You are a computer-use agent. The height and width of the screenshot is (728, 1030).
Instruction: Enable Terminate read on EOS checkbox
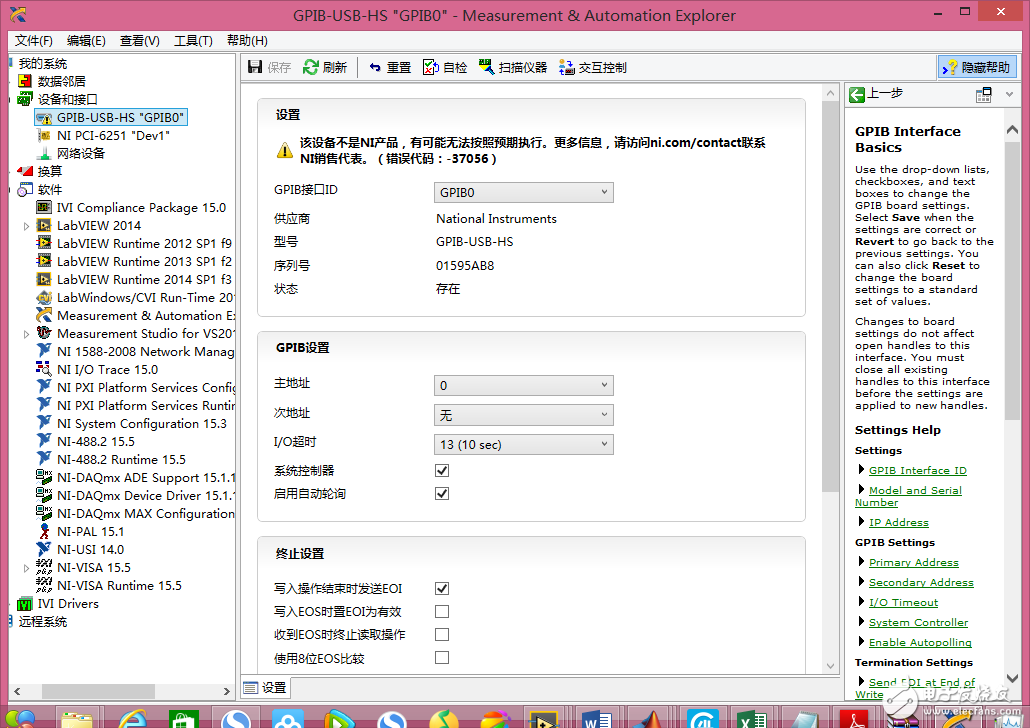point(442,635)
